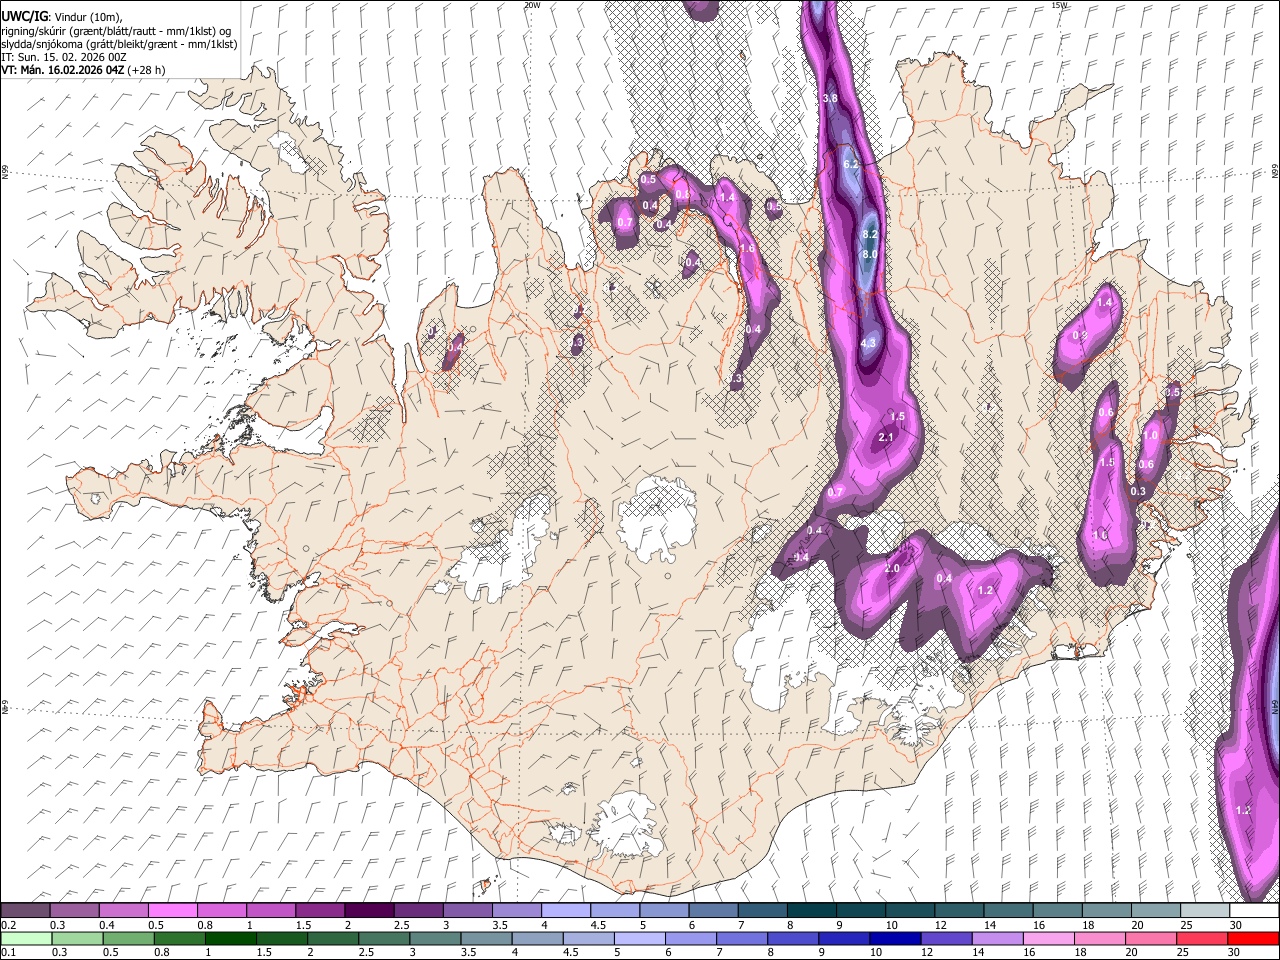The image size is (1280, 960).
Task: Pick the dark mauve 0.2–0.3 snow scale swatch
Action: 25,910
